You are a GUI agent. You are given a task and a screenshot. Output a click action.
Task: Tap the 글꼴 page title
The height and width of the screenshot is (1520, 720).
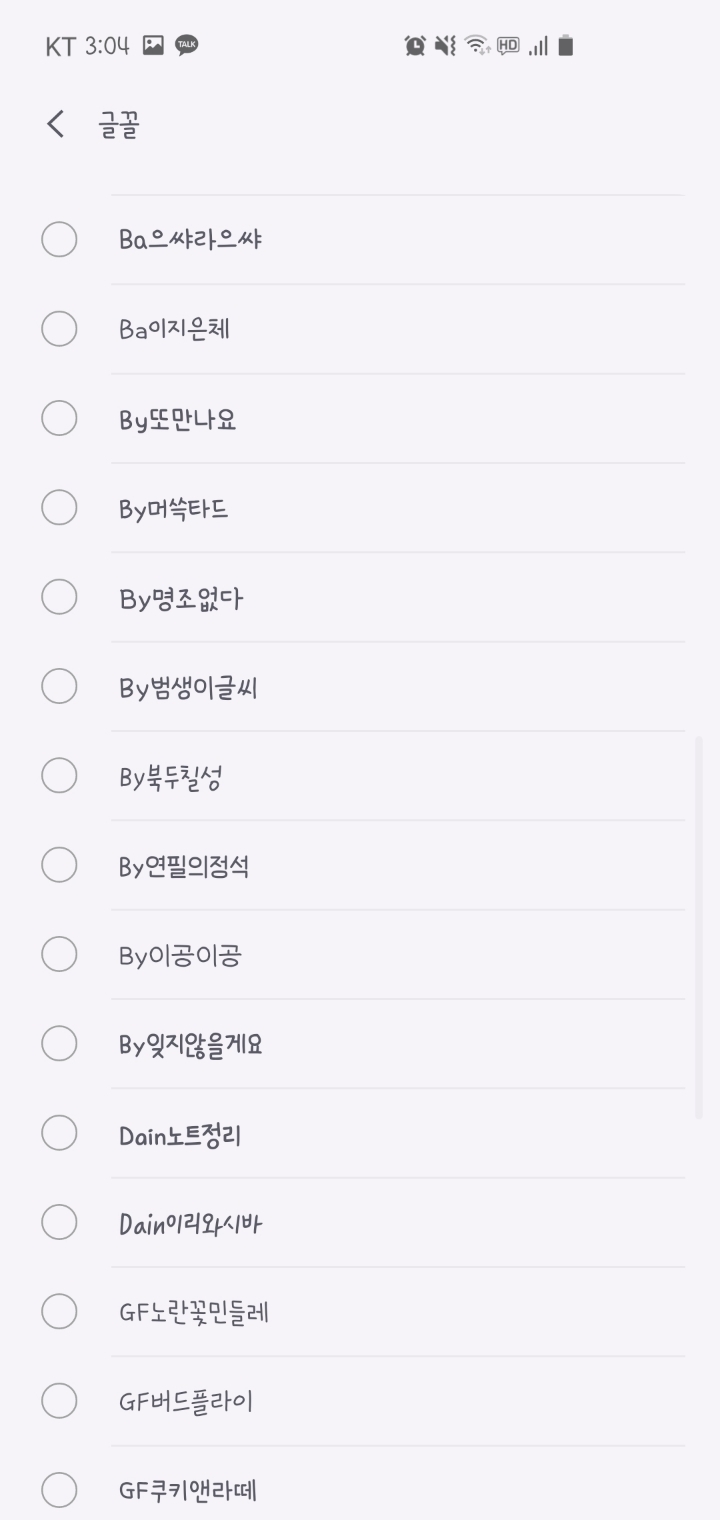[x=119, y=125]
